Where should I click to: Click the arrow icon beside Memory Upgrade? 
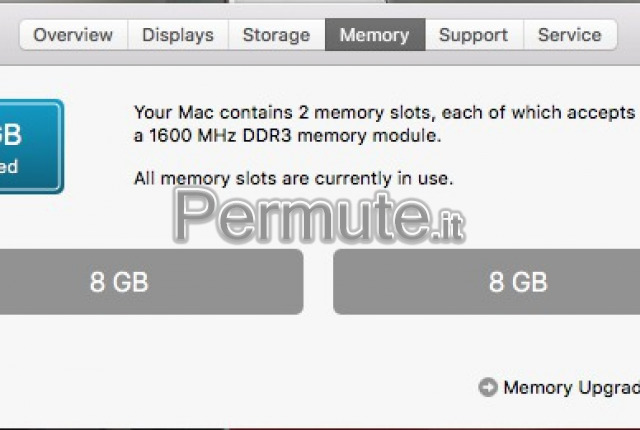pyautogui.click(x=488, y=387)
